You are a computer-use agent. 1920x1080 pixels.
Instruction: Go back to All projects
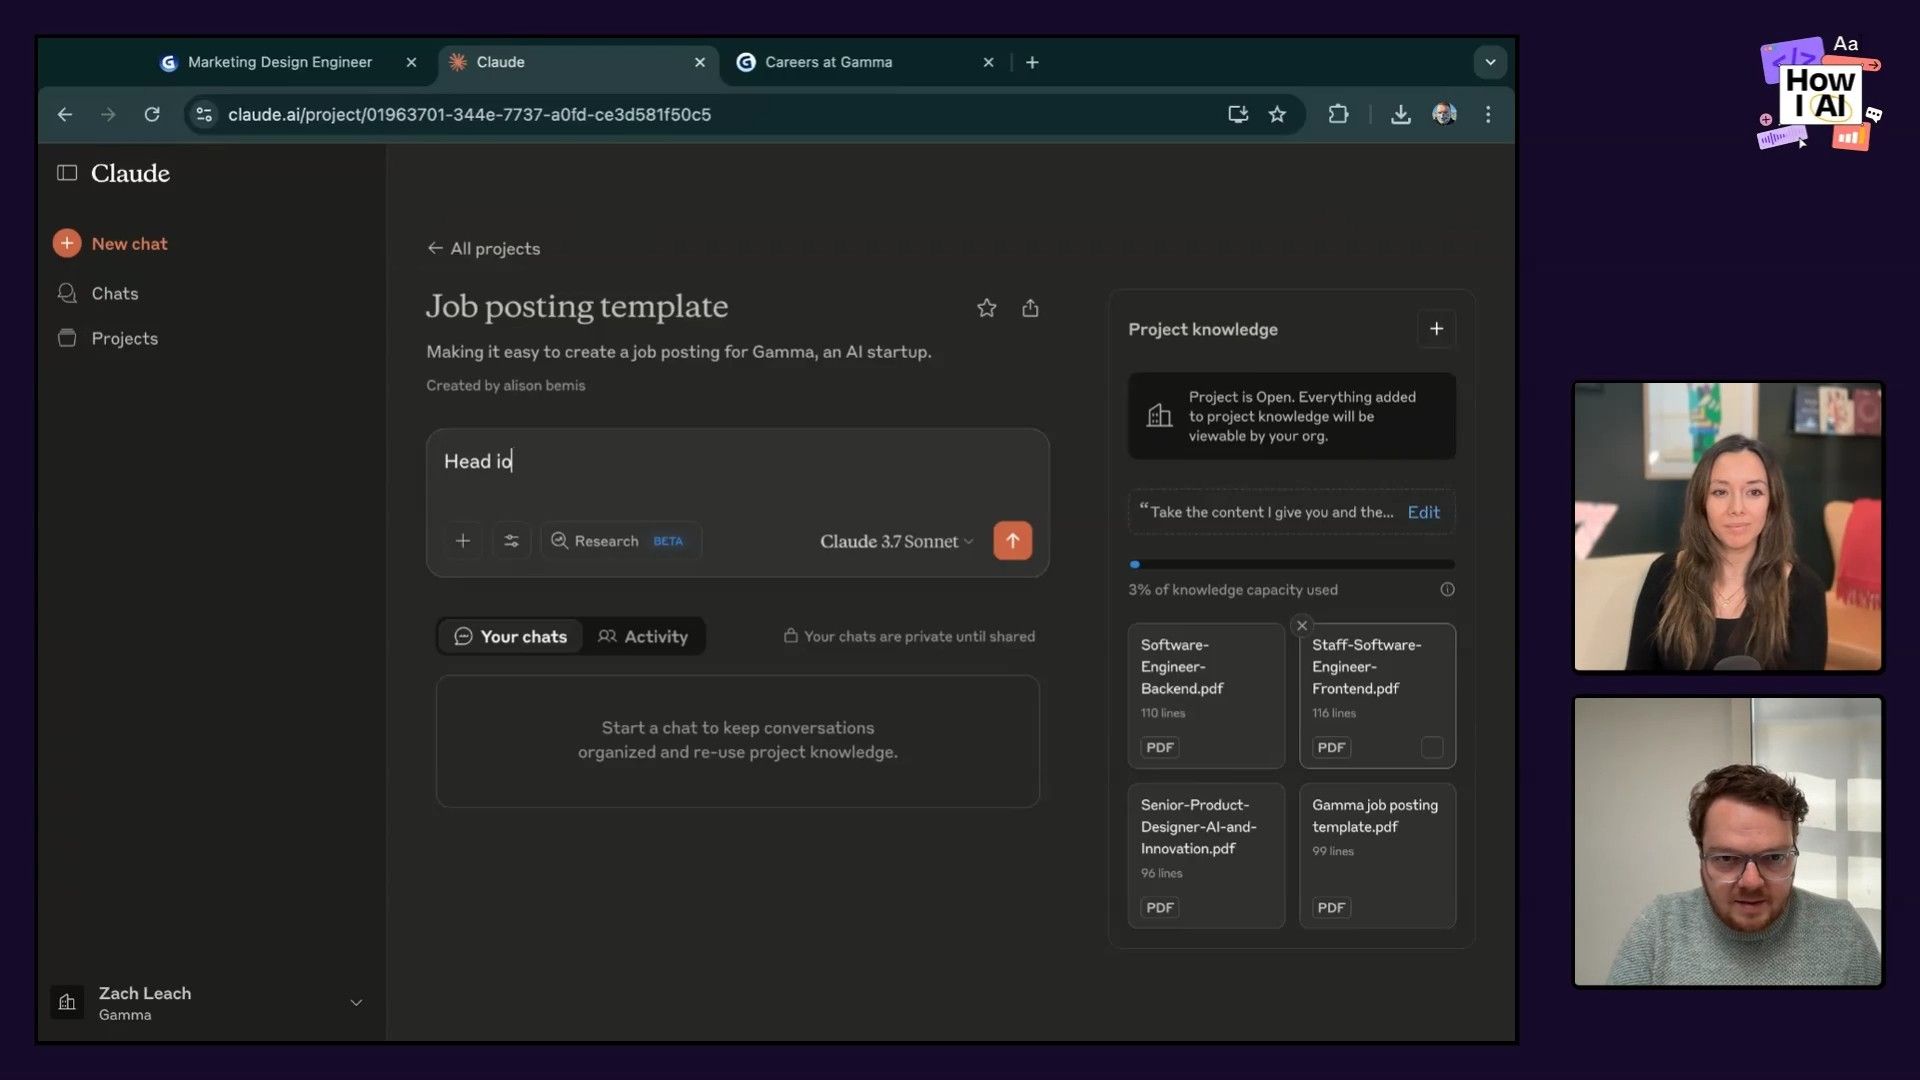(x=484, y=248)
